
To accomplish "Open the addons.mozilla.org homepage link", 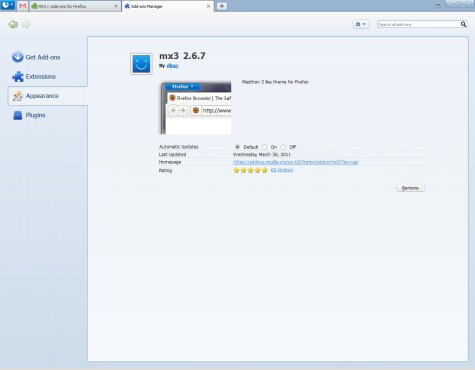I will (x=295, y=162).
